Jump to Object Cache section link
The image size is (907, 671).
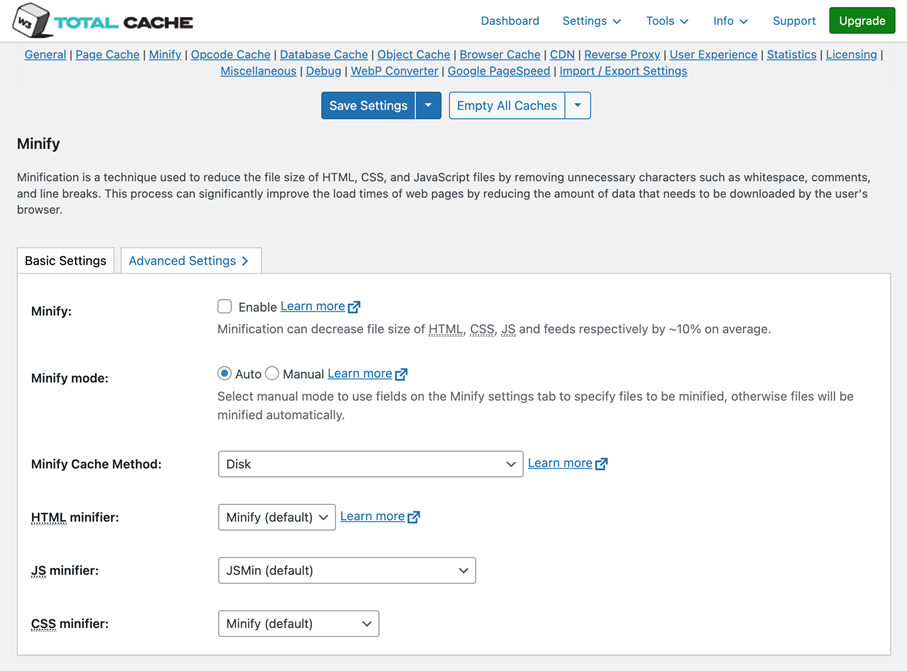[414, 54]
